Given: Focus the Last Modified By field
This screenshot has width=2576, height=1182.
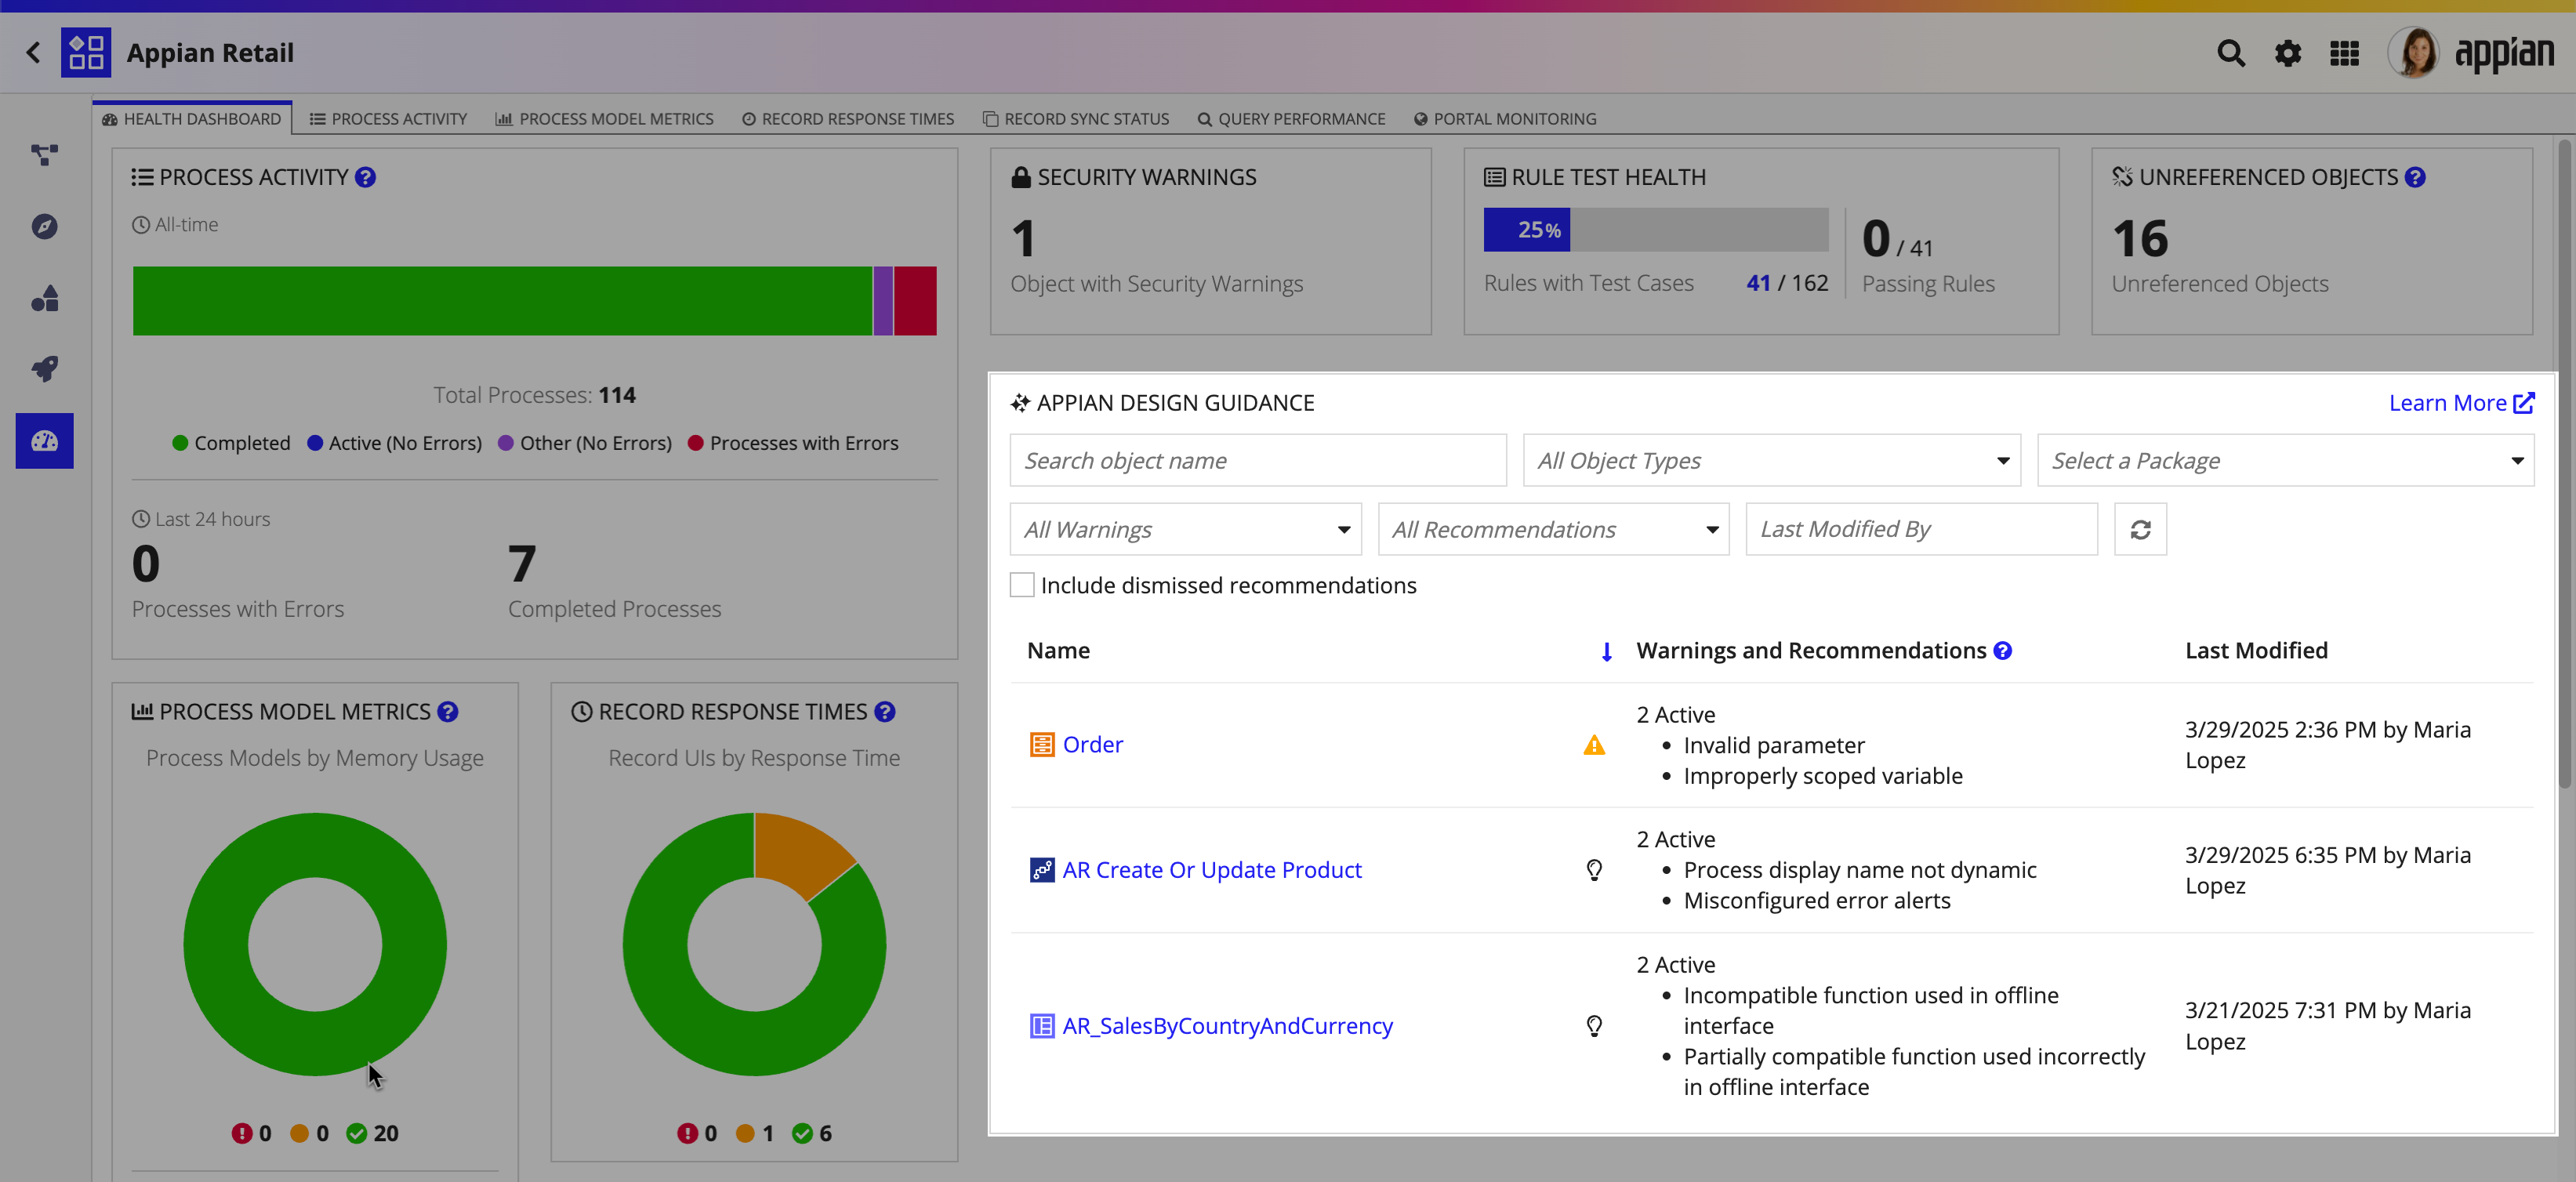Looking at the screenshot, I should (1921, 529).
